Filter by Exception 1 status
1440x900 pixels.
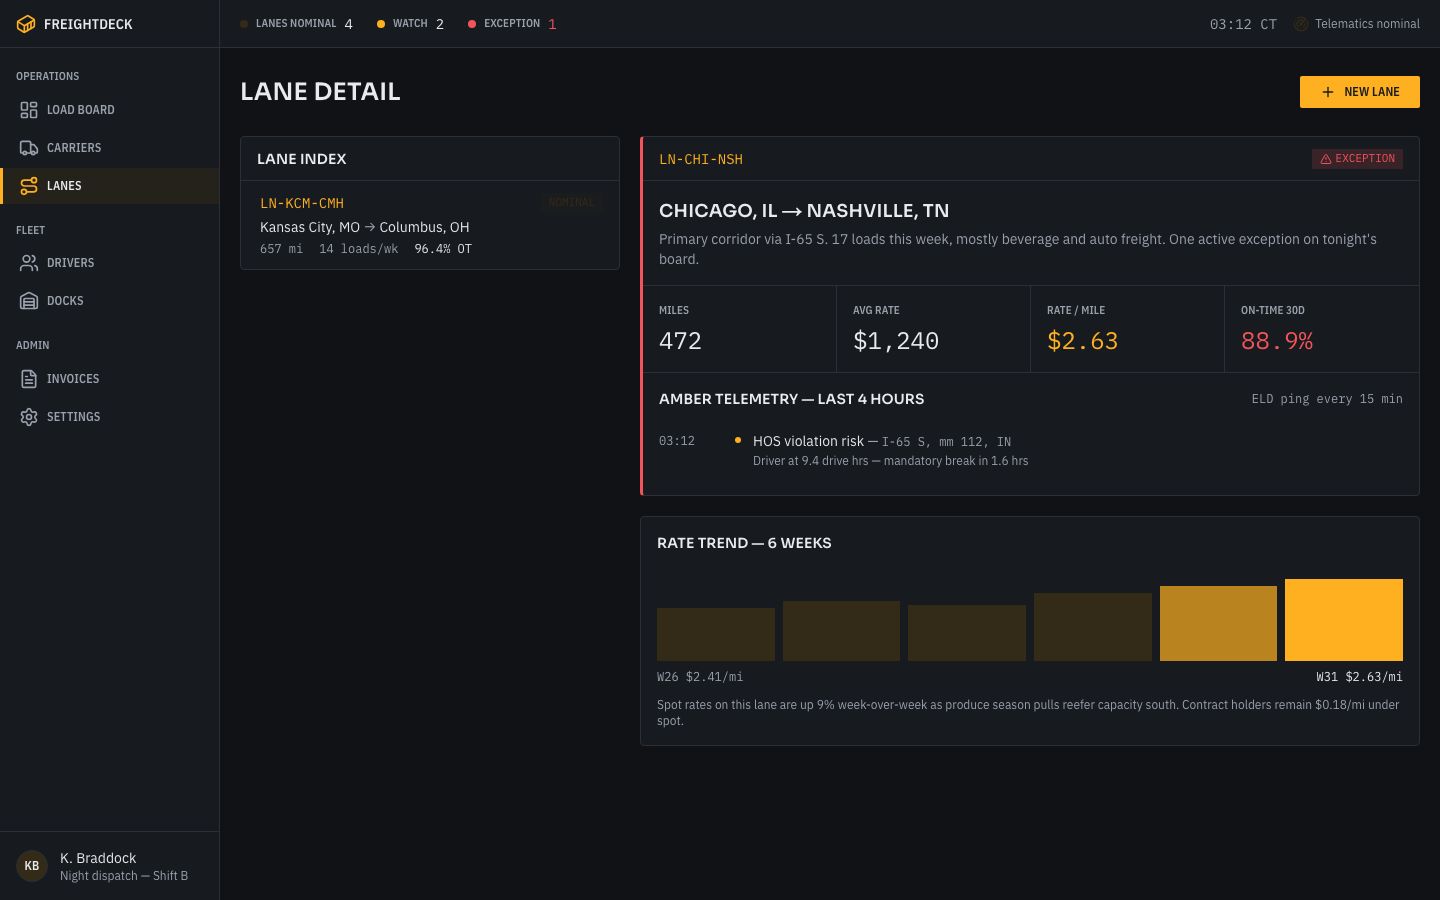(512, 24)
